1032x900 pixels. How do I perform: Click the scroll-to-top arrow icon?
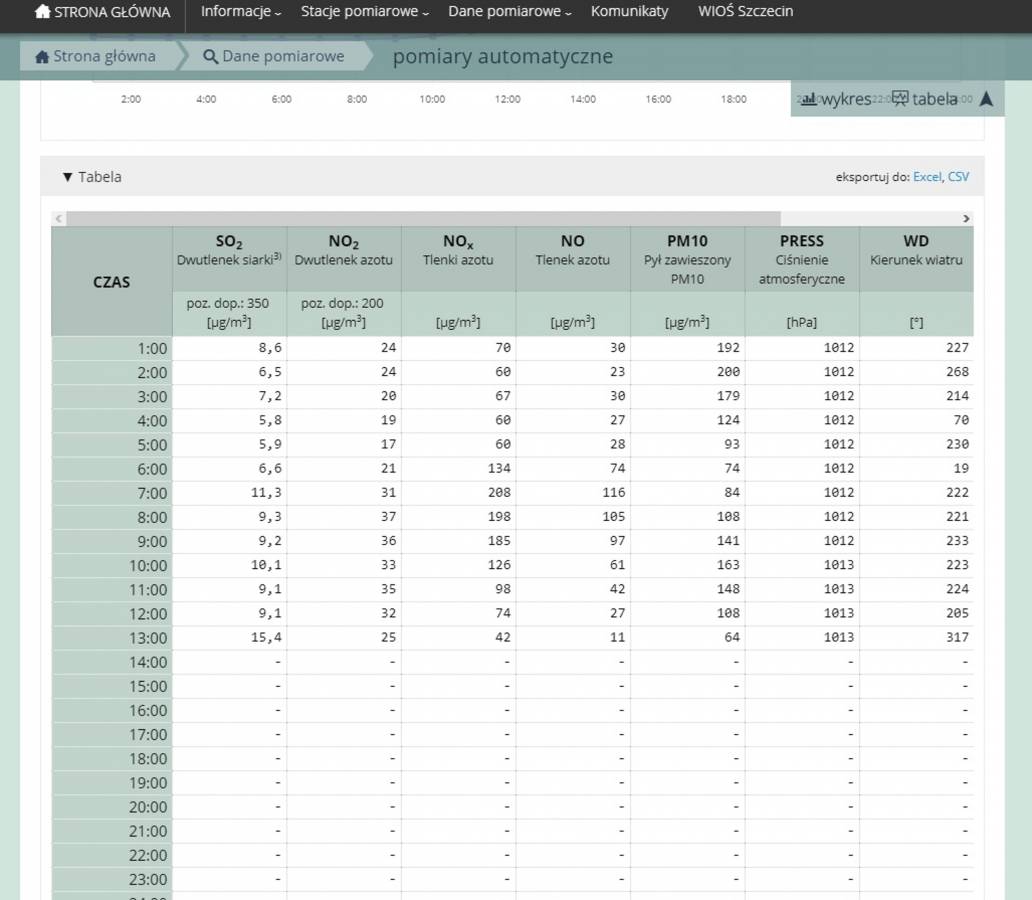click(986, 99)
